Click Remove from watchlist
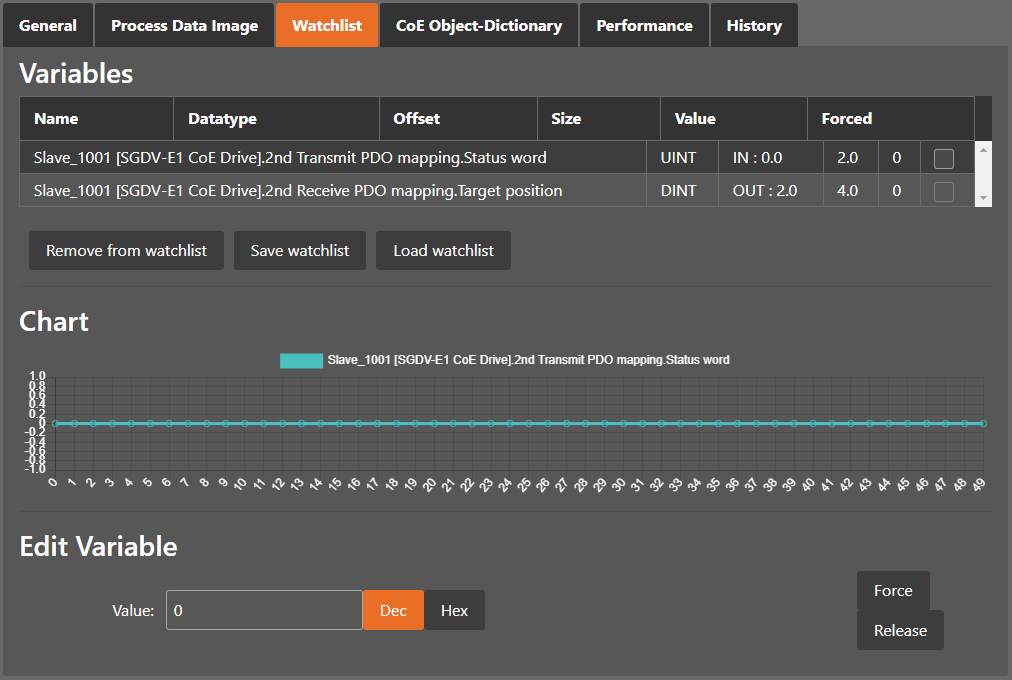This screenshot has height=680, width=1012. click(x=126, y=250)
